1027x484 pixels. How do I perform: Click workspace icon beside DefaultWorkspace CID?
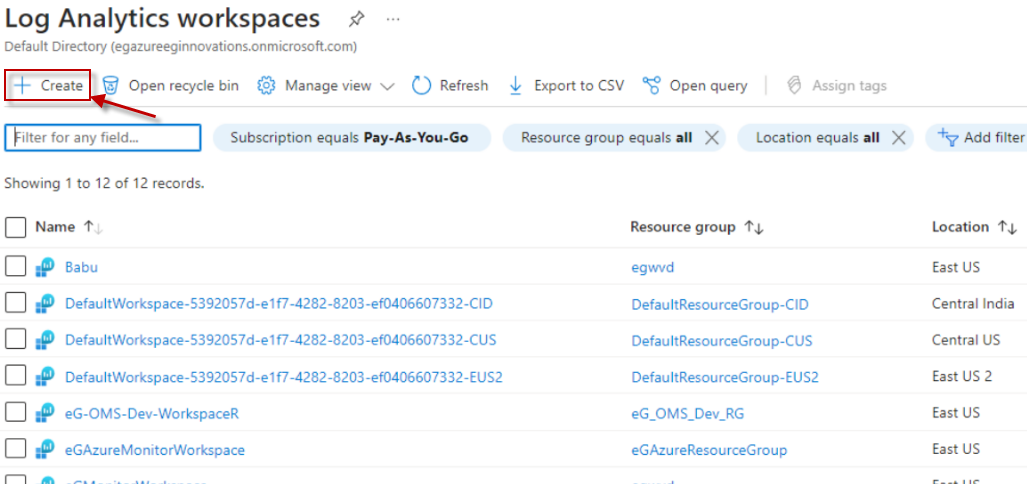click(x=45, y=304)
